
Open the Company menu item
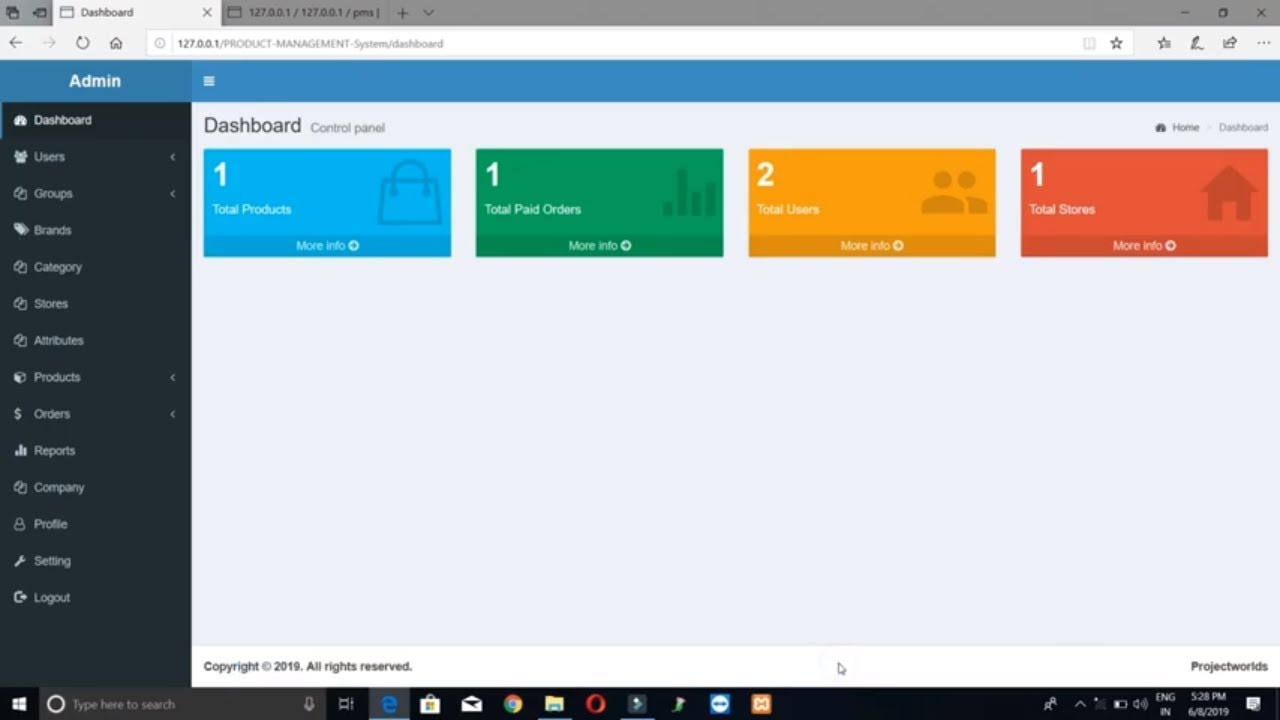pos(58,488)
